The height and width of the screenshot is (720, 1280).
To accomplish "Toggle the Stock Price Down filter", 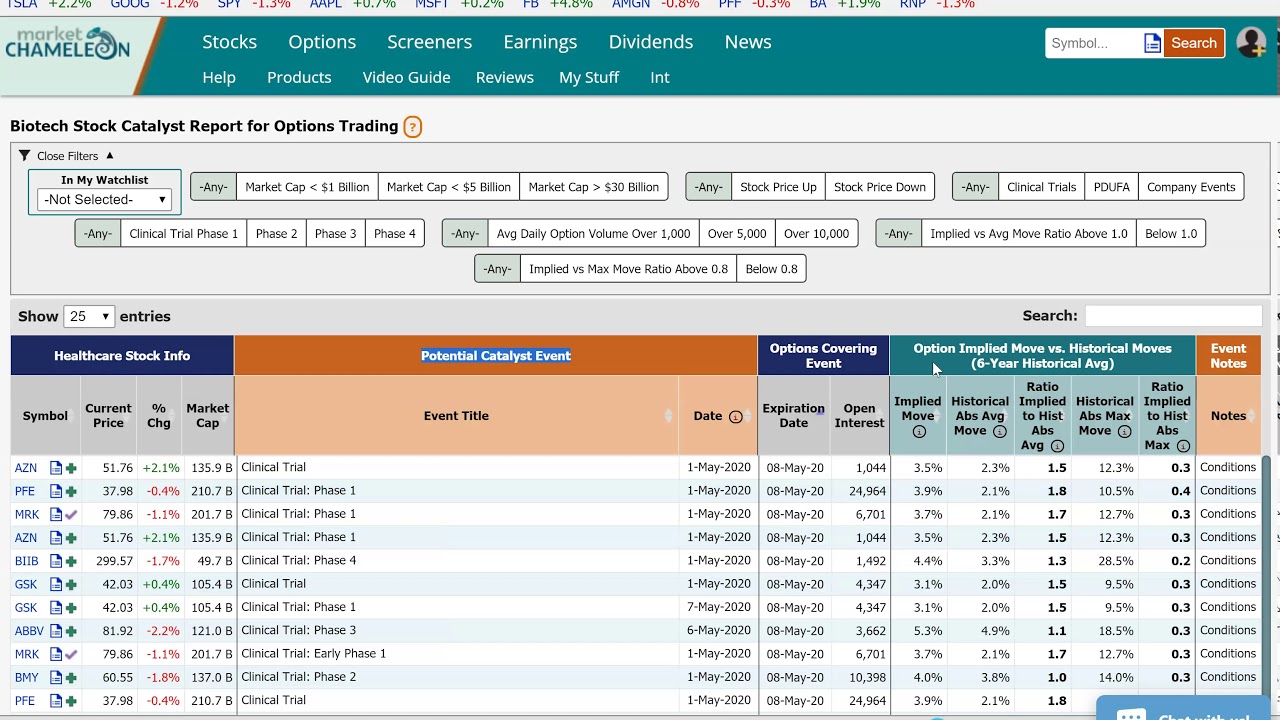I will 880,187.
